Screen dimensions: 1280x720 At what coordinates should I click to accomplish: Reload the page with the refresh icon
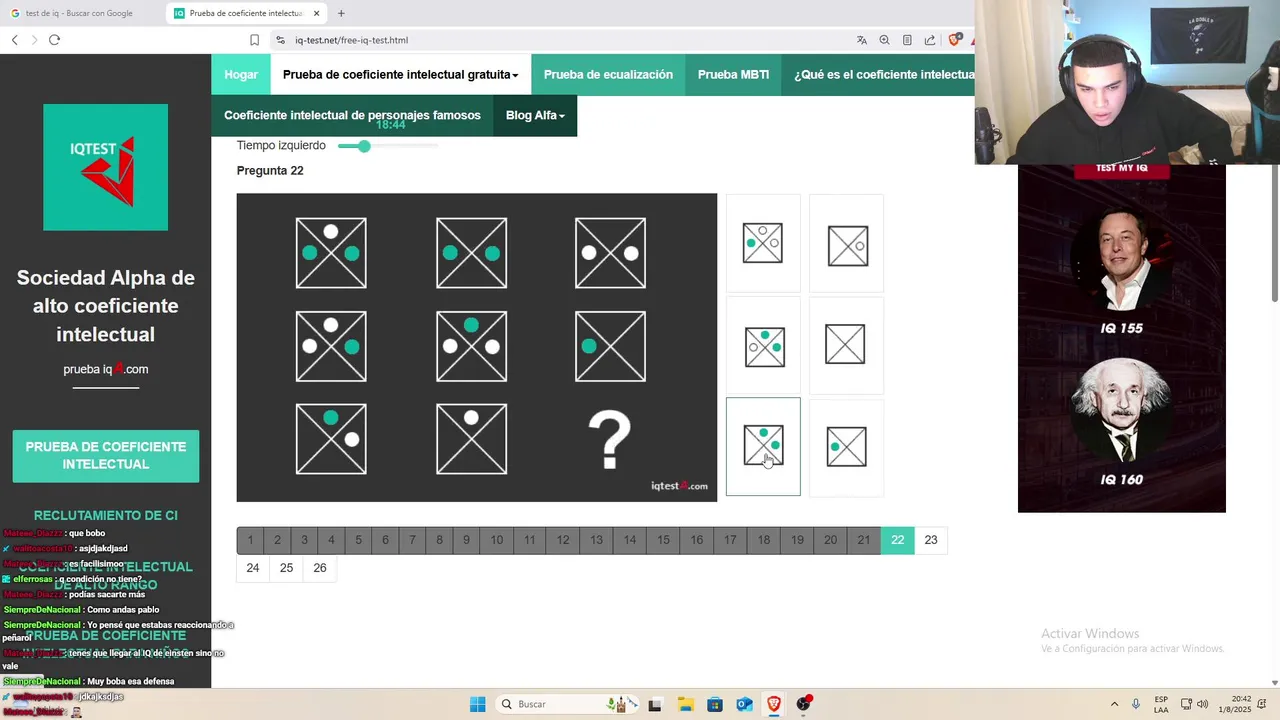[54, 40]
